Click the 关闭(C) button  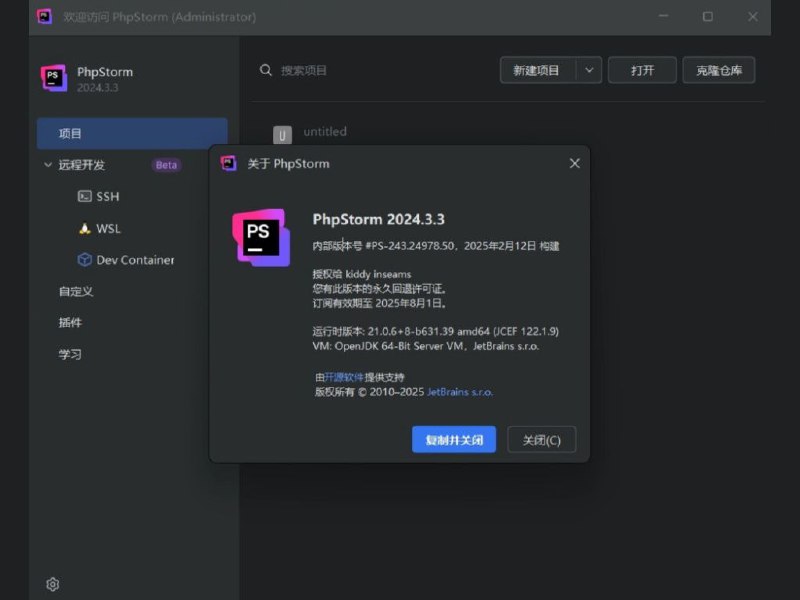point(542,439)
